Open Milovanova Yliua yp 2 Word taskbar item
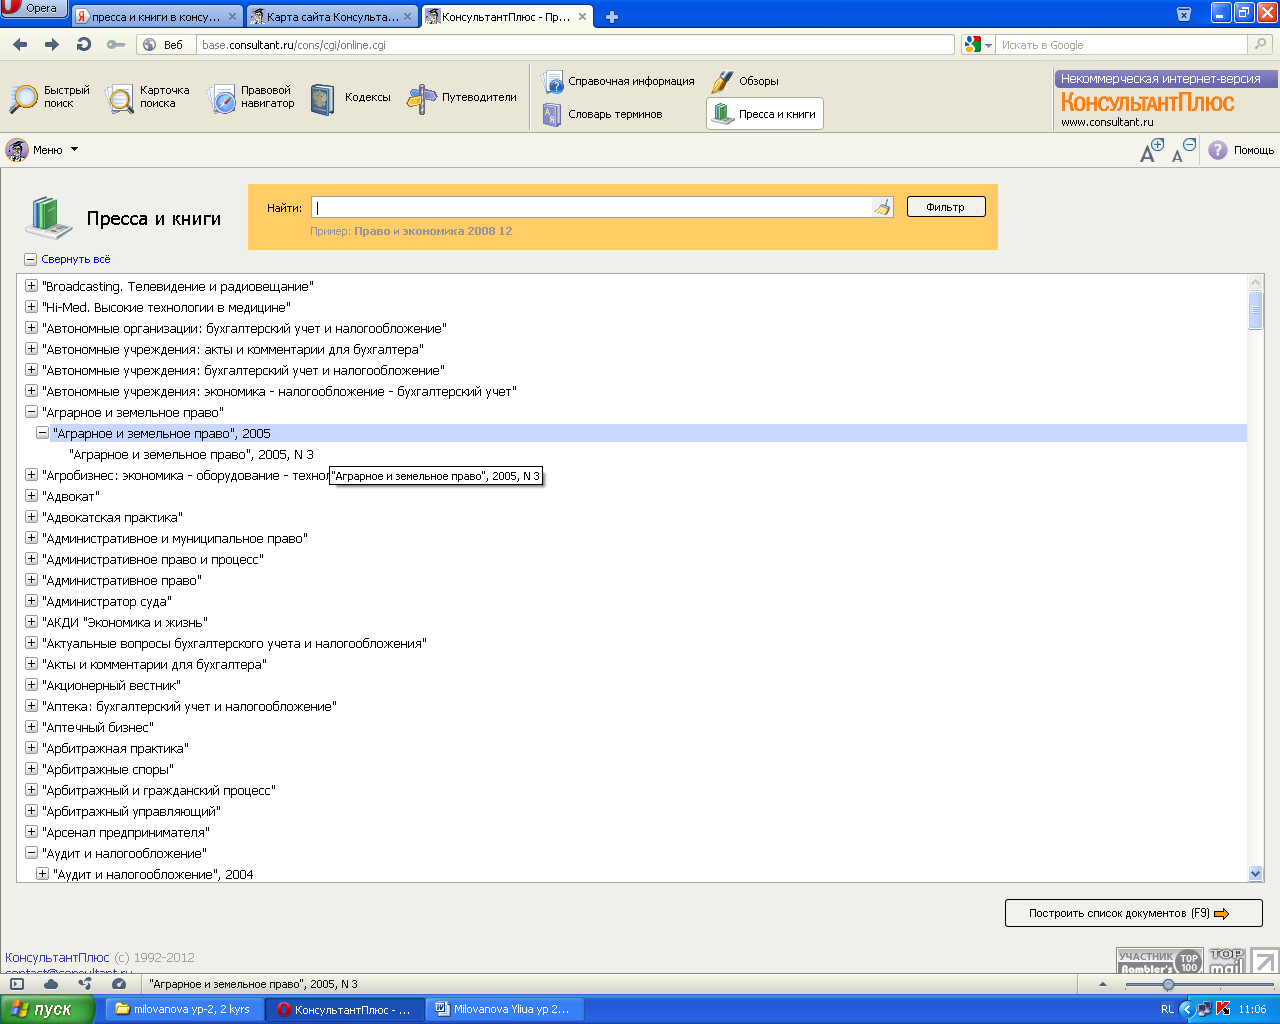This screenshot has width=1280, height=1024. pos(503,1009)
